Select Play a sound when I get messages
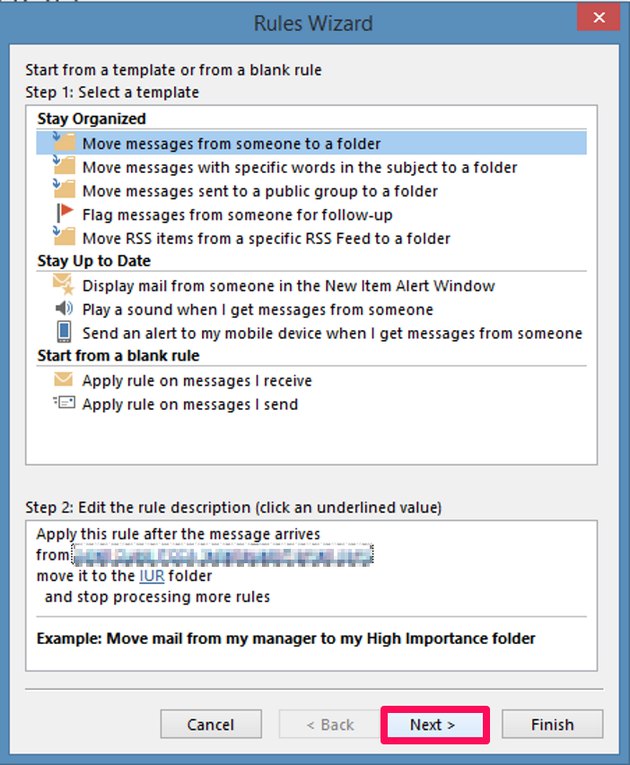Screen dimensions: 630x765 (x=258, y=310)
